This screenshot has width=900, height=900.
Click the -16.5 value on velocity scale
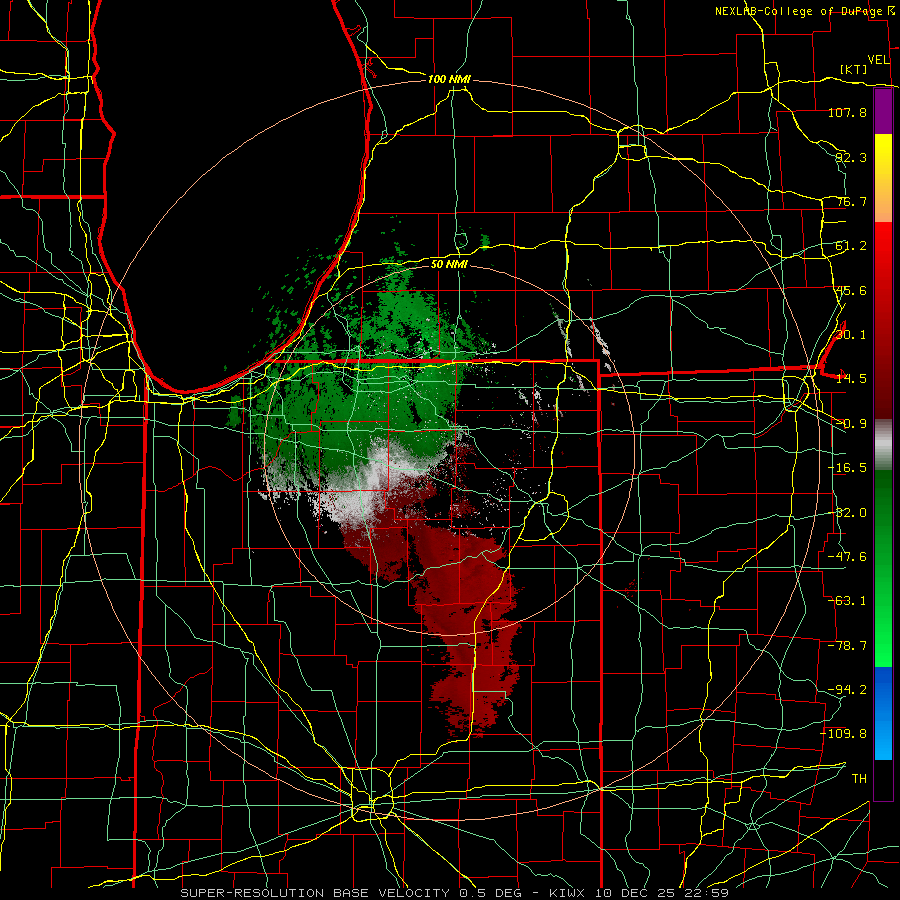point(847,468)
